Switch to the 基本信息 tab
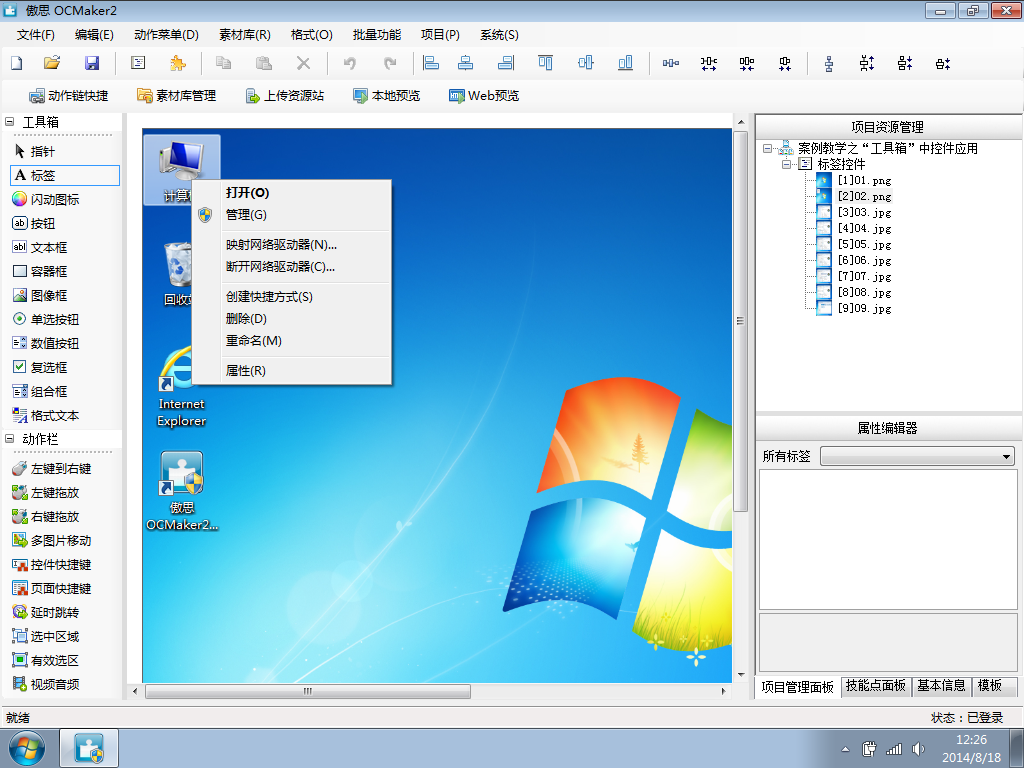Screen dimensions: 1024x768 (x=941, y=686)
